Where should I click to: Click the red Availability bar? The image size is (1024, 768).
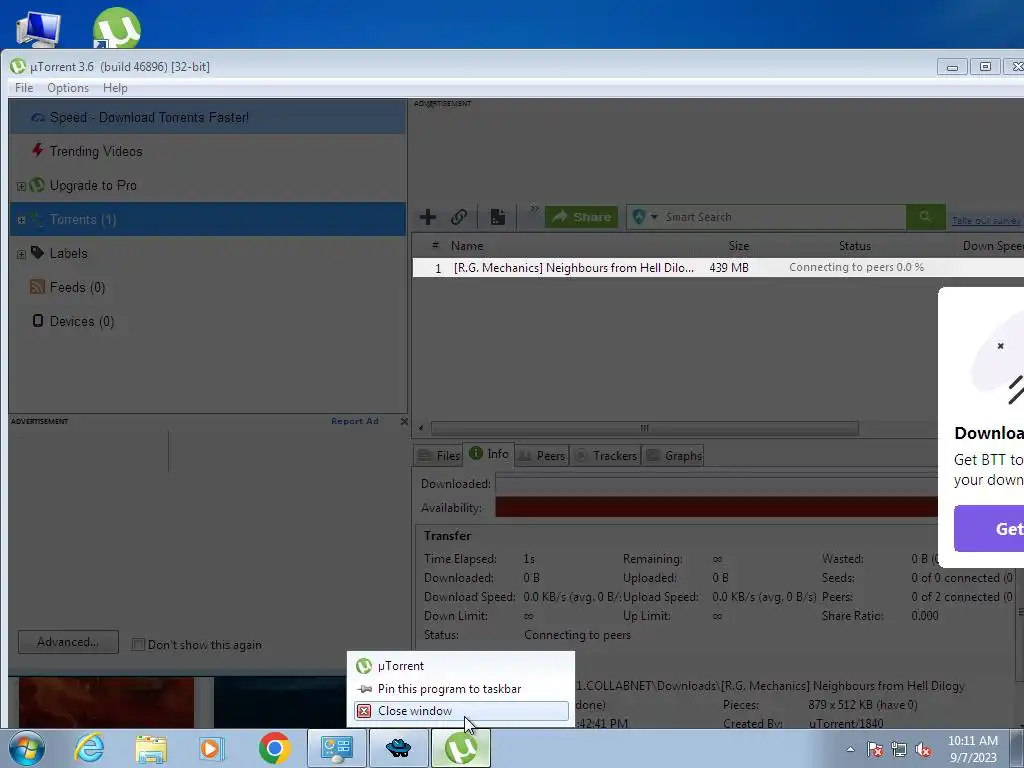[x=717, y=507]
